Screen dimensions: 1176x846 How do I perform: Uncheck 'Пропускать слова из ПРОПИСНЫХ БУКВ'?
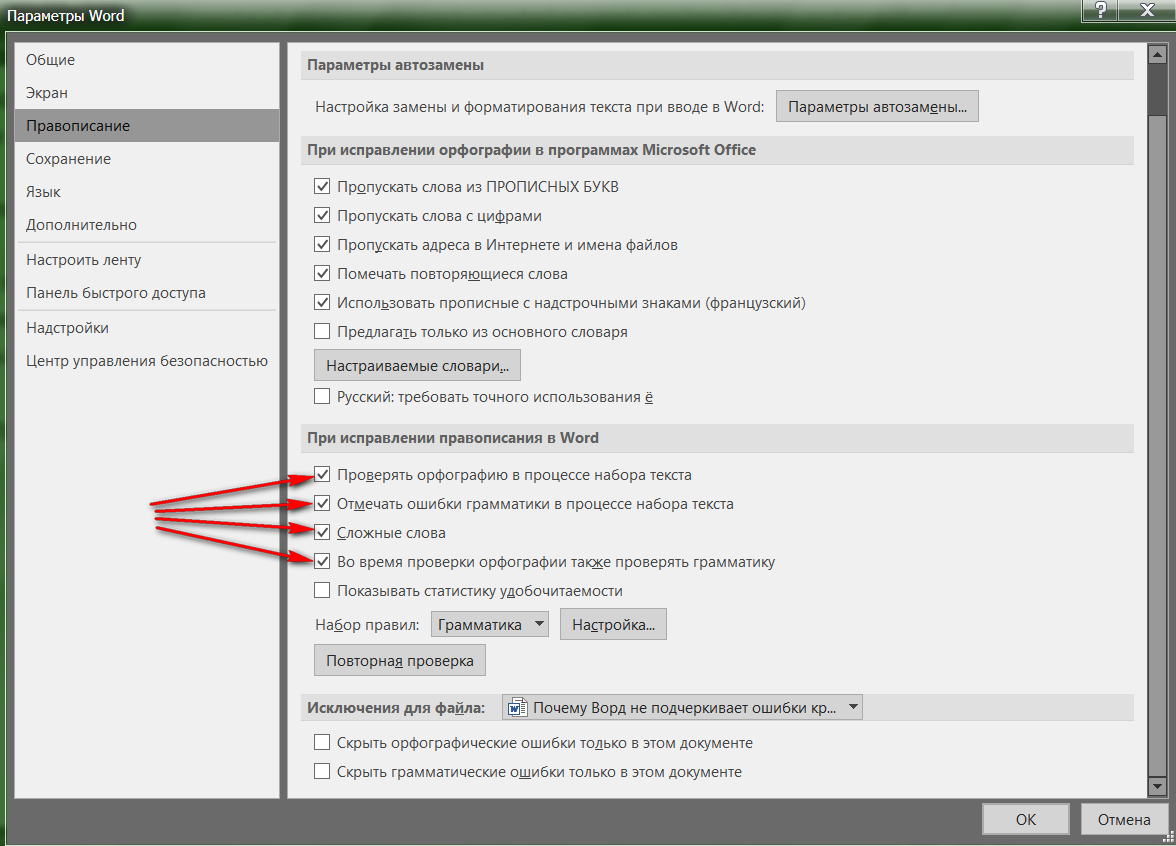[x=322, y=187]
